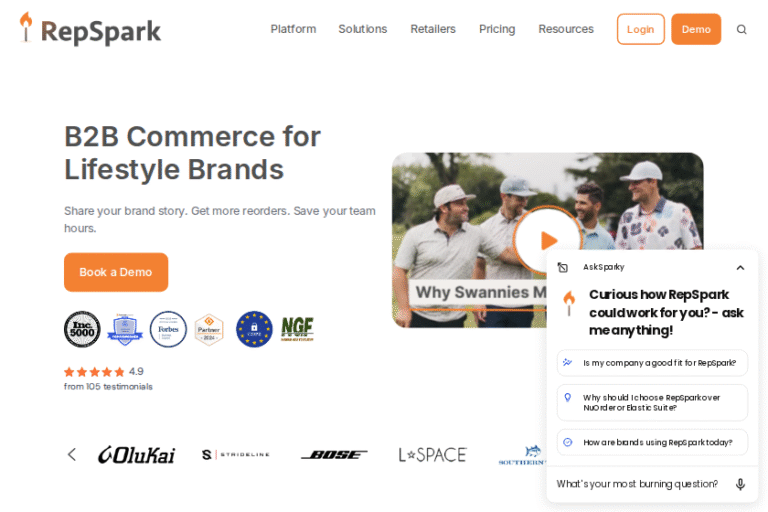Collapse the AskSparky chat panel
The width and height of the screenshot is (768, 512).
pyautogui.click(x=740, y=268)
